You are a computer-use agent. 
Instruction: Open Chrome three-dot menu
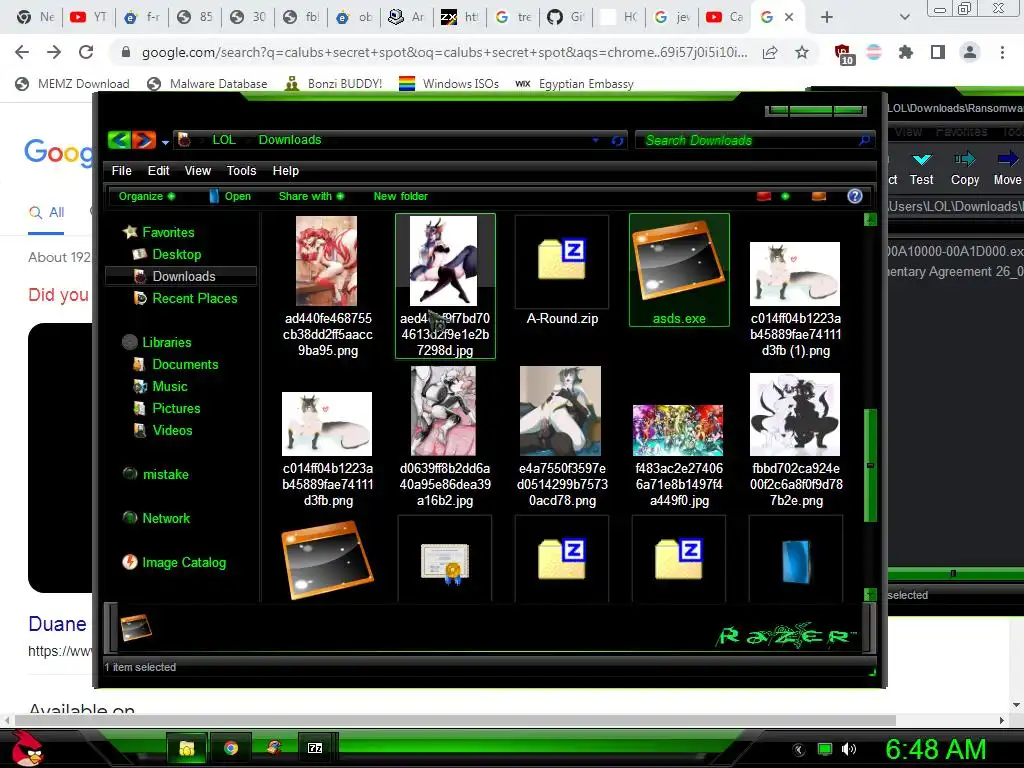[x=1002, y=52]
